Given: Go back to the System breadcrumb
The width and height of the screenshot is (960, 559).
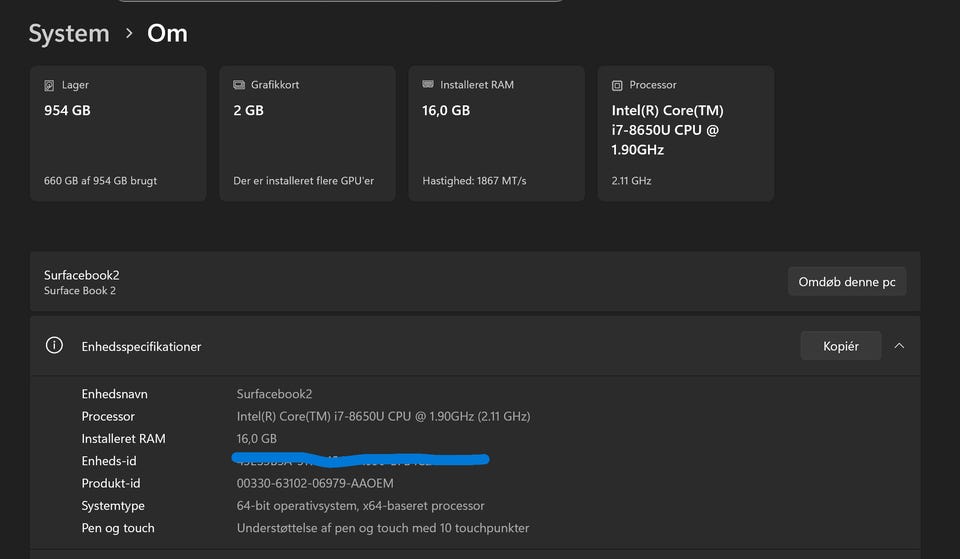Looking at the screenshot, I should (69, 34).
